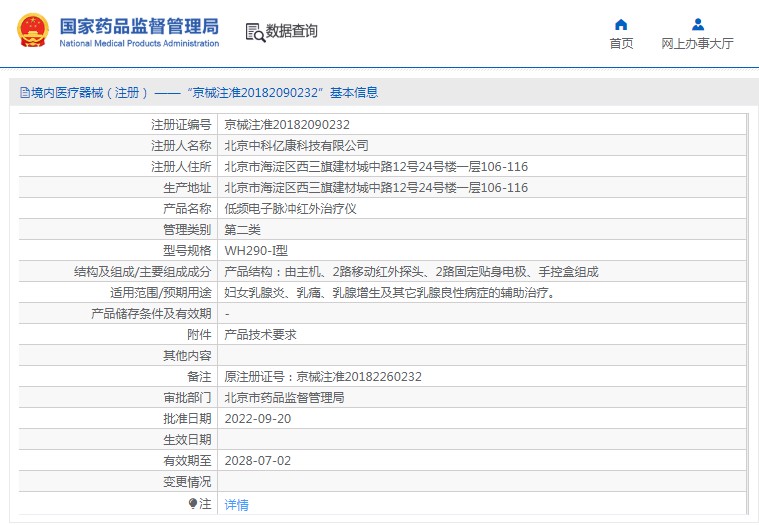Click the 其他内容 row label
The width and height of the screenshot is (759, 525).
[187, 356]
